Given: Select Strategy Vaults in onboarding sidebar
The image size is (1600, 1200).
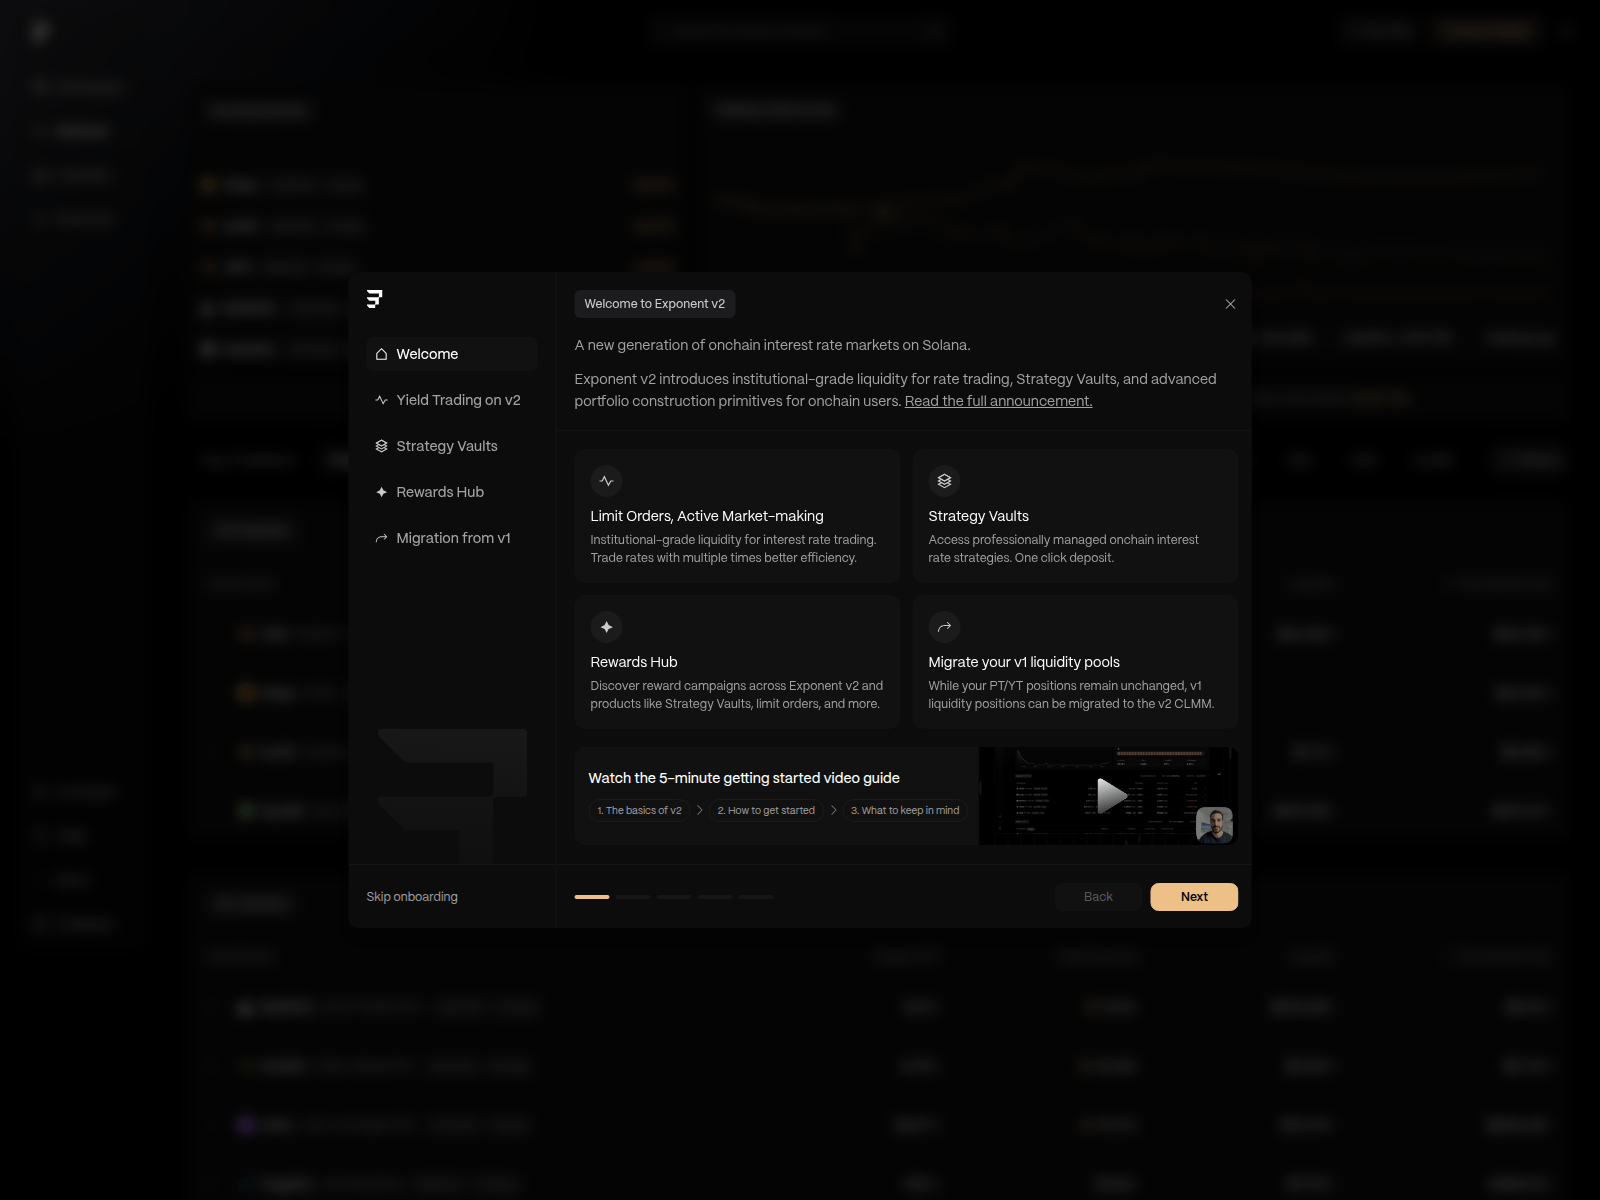Looking at the screenshot, I should pos(452,446).
